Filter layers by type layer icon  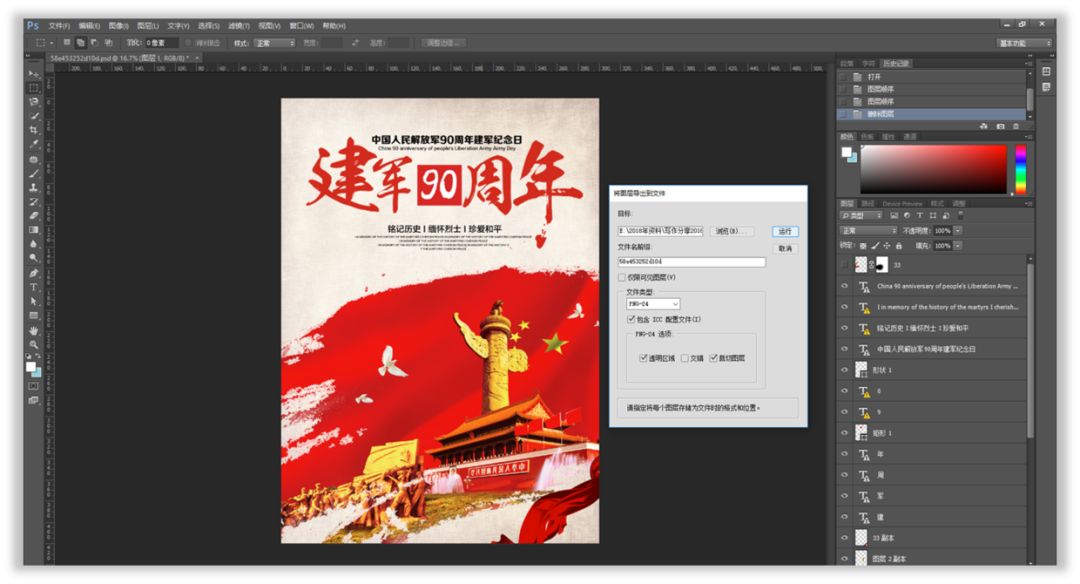(919, 216)
